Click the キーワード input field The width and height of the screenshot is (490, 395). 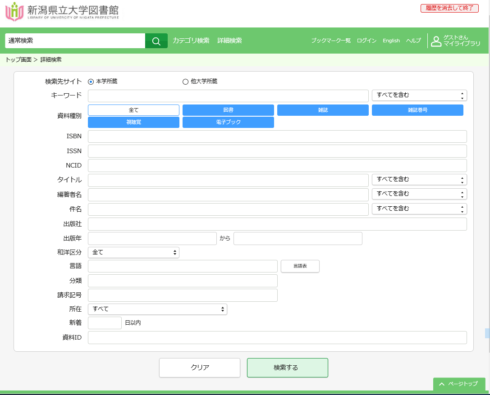coord(228,95)
